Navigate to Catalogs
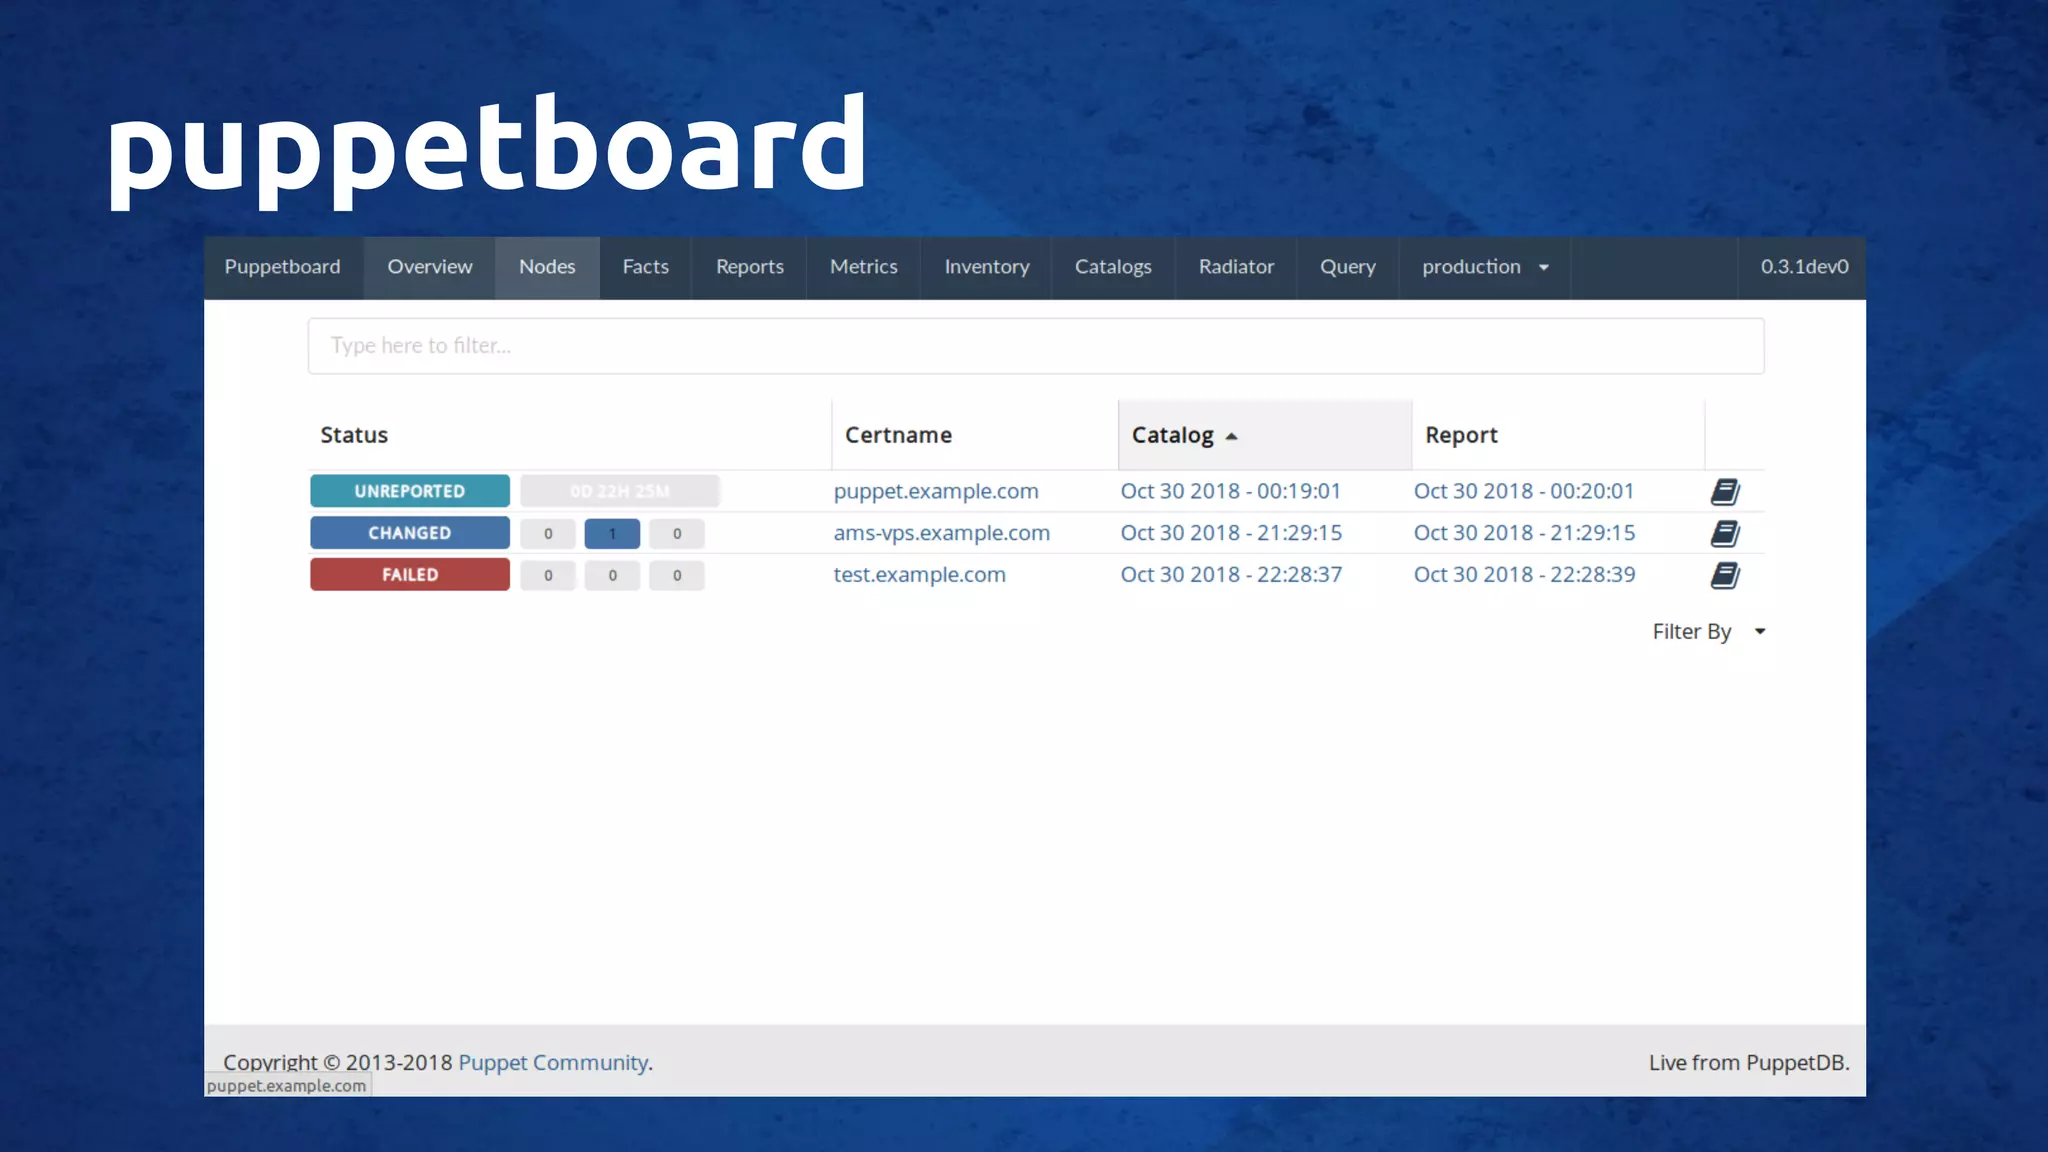This screenshot has height=1152, width=2048. (1113, 267)
